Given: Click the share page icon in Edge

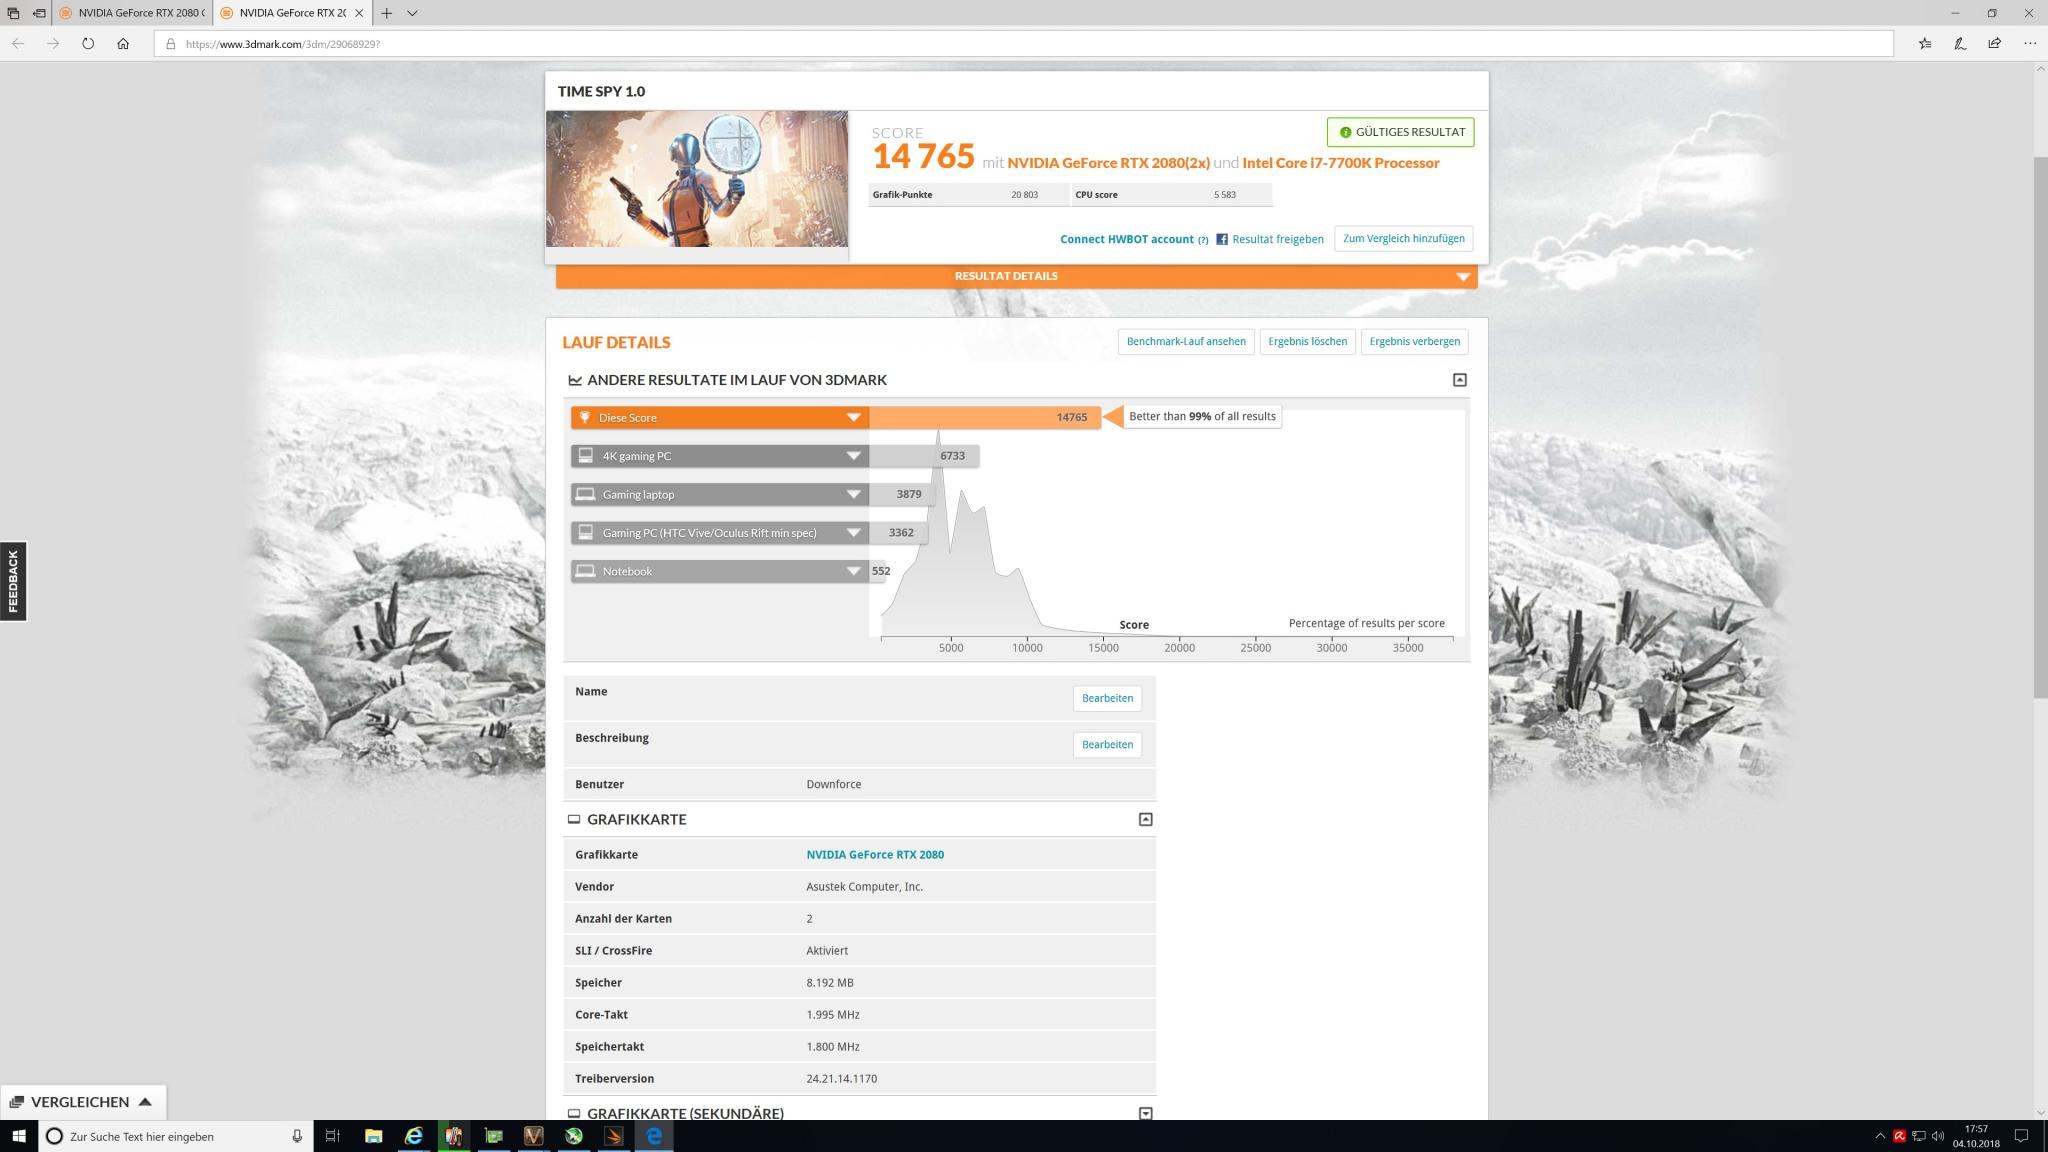Looking at the screenshot, I should (1994, 43).
